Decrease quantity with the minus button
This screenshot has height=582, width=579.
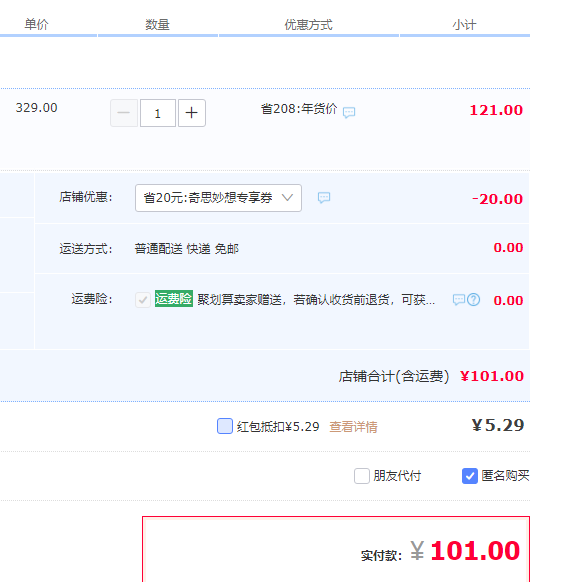pos(124,113)
